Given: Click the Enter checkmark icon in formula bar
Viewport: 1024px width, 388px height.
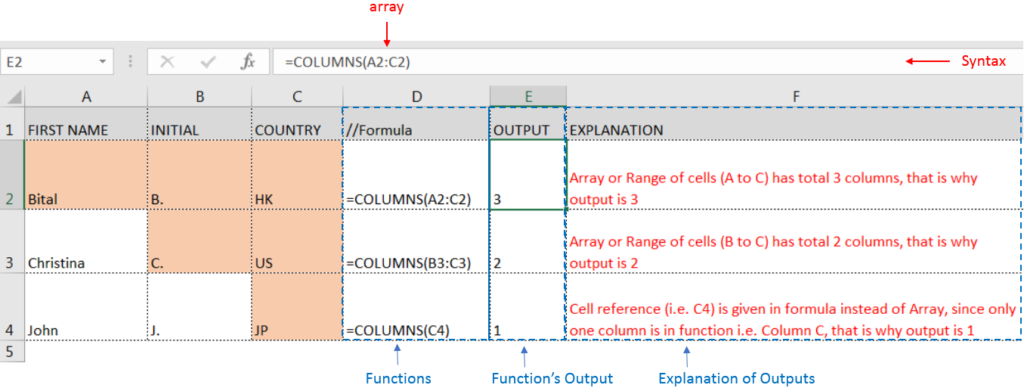Looking at the screenshot, I should click(208, 62).
